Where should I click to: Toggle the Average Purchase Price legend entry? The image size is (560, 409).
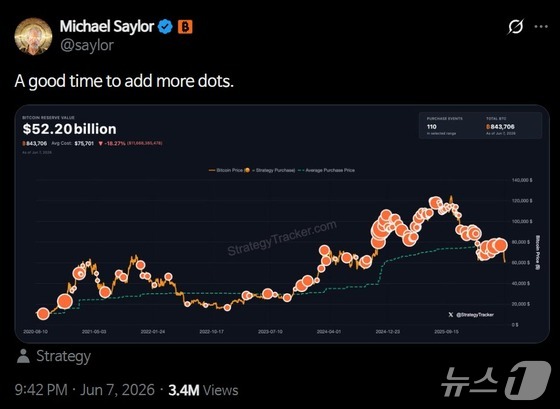pos(326,170)
